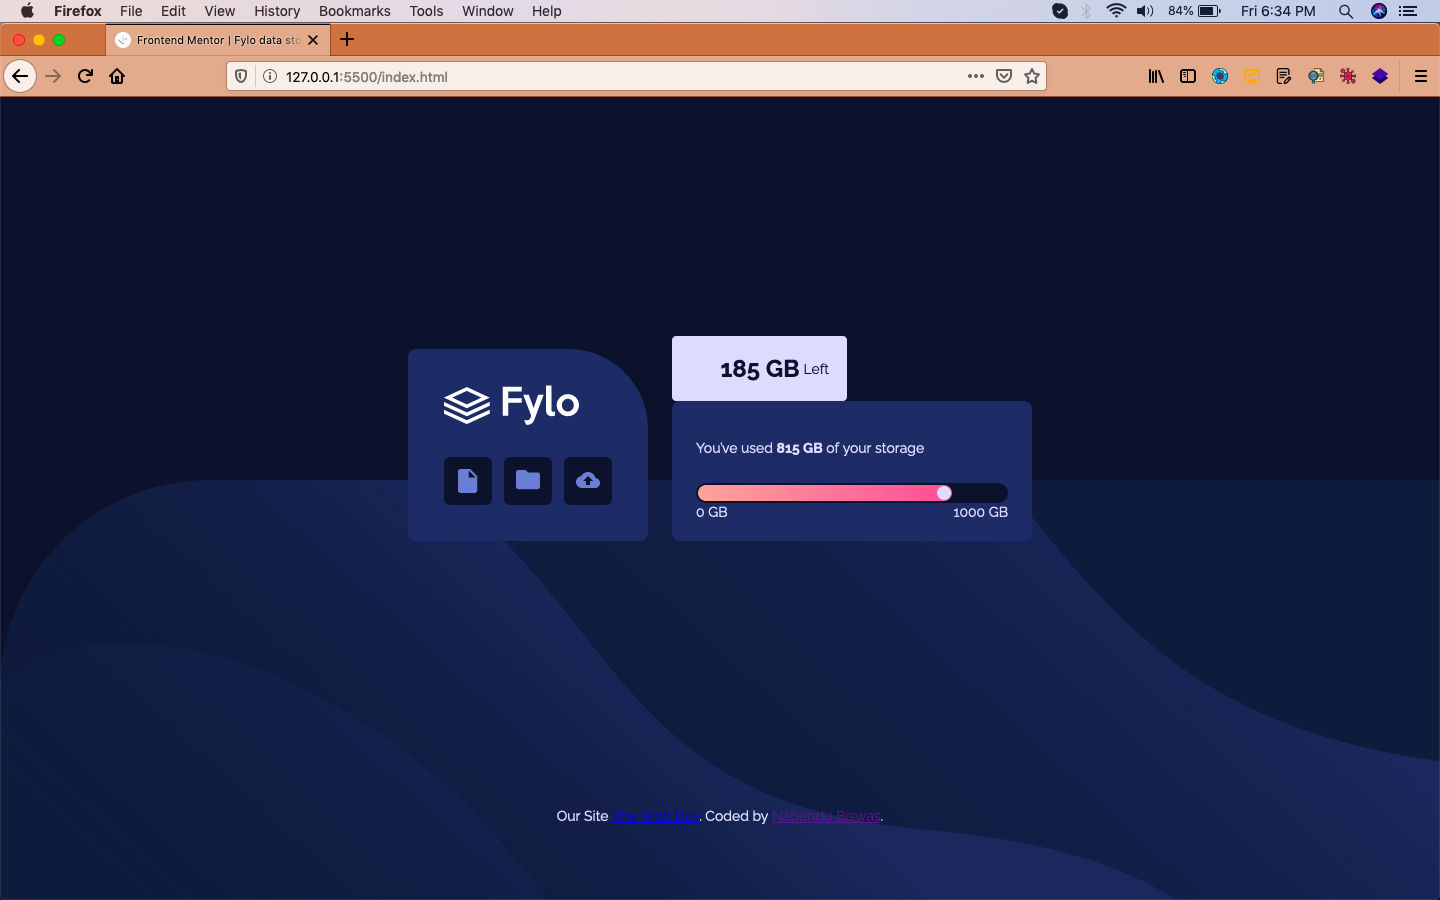1440x900 pixels.
Task: Click the storage usage slider thumb
Action: pyautogui.click(x=944, y=493)
